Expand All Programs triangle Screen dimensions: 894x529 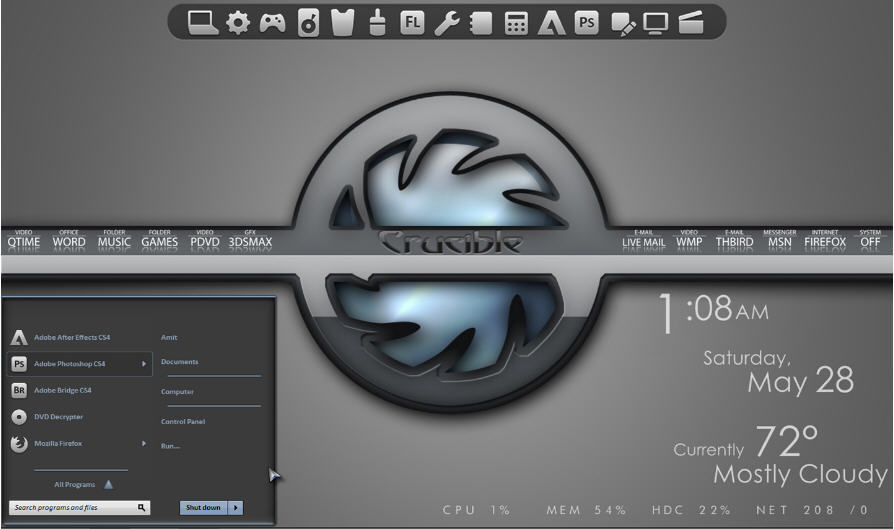click(x=108, y=485)
